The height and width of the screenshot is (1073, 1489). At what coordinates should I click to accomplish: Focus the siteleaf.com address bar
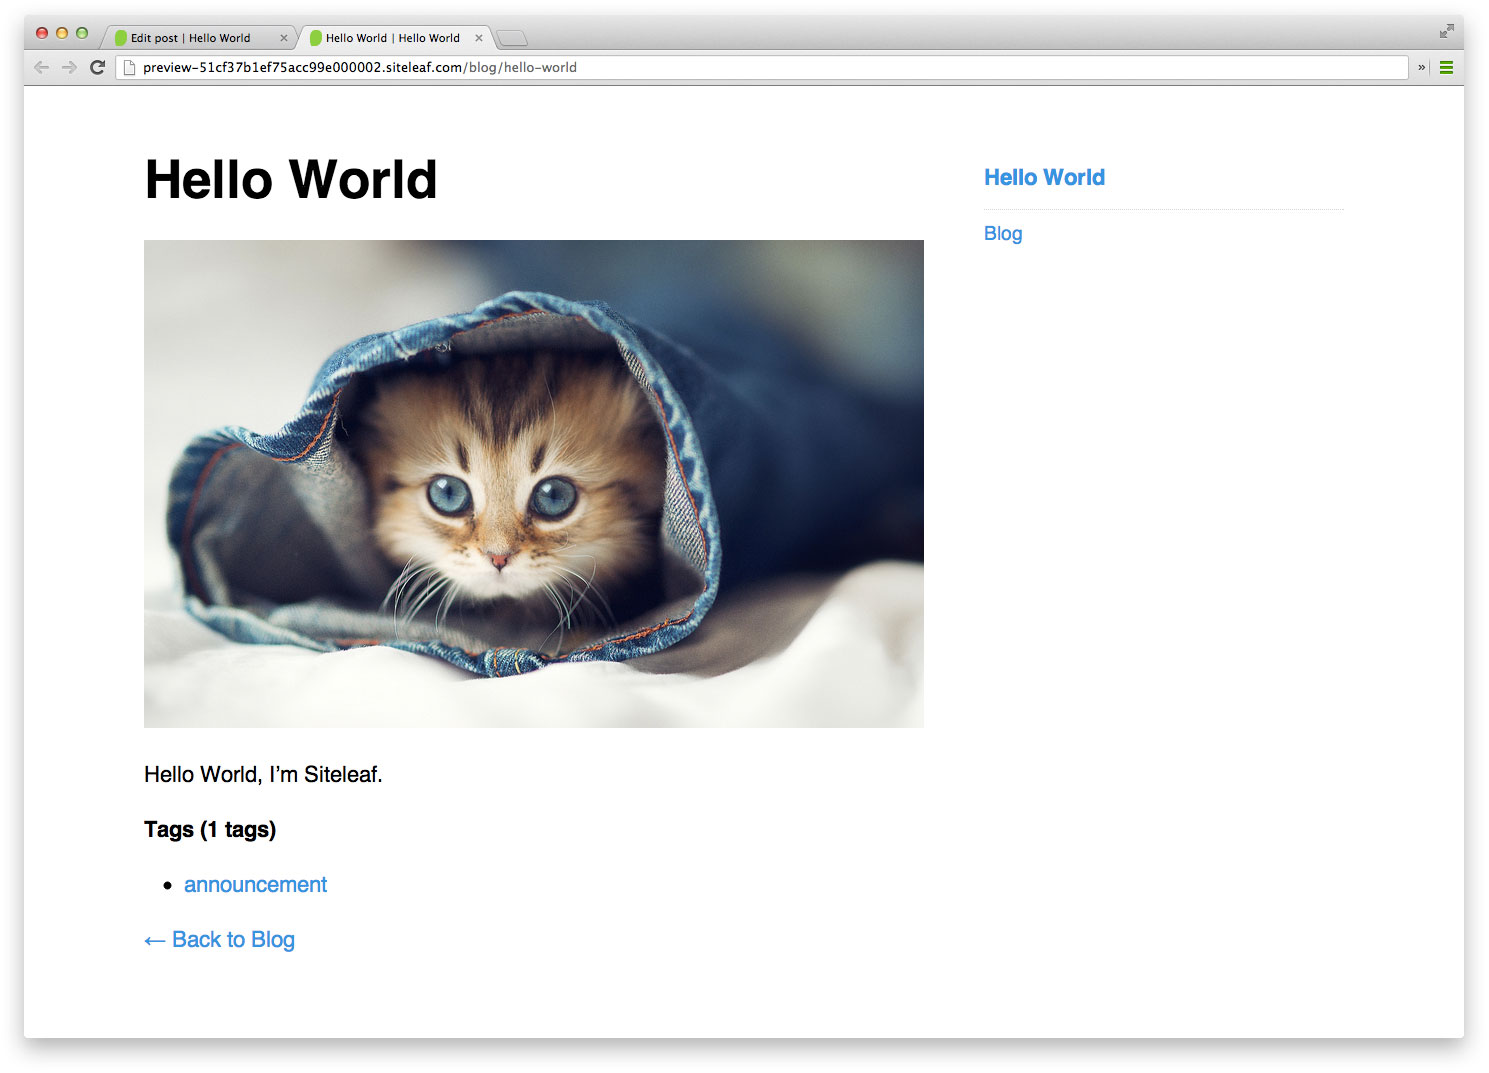(762, 67)
